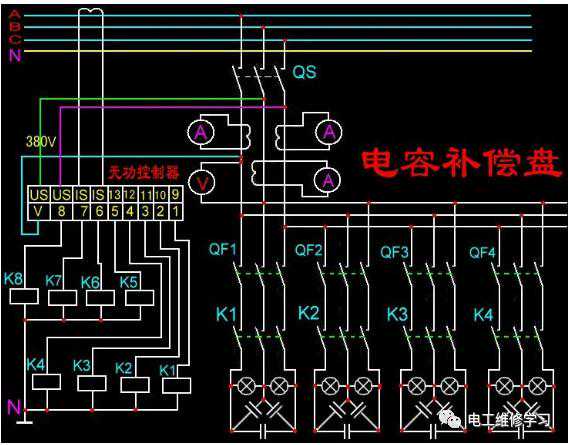Viewport: 569px width, 445px height.
Task: Click the 无功控制器 red label
Action: tap(143, 173)
